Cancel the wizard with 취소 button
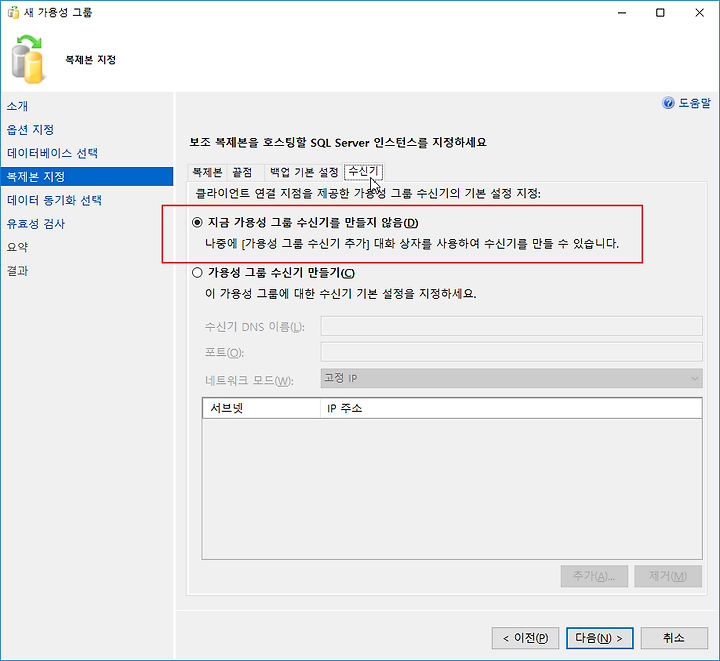 (674, 638)
